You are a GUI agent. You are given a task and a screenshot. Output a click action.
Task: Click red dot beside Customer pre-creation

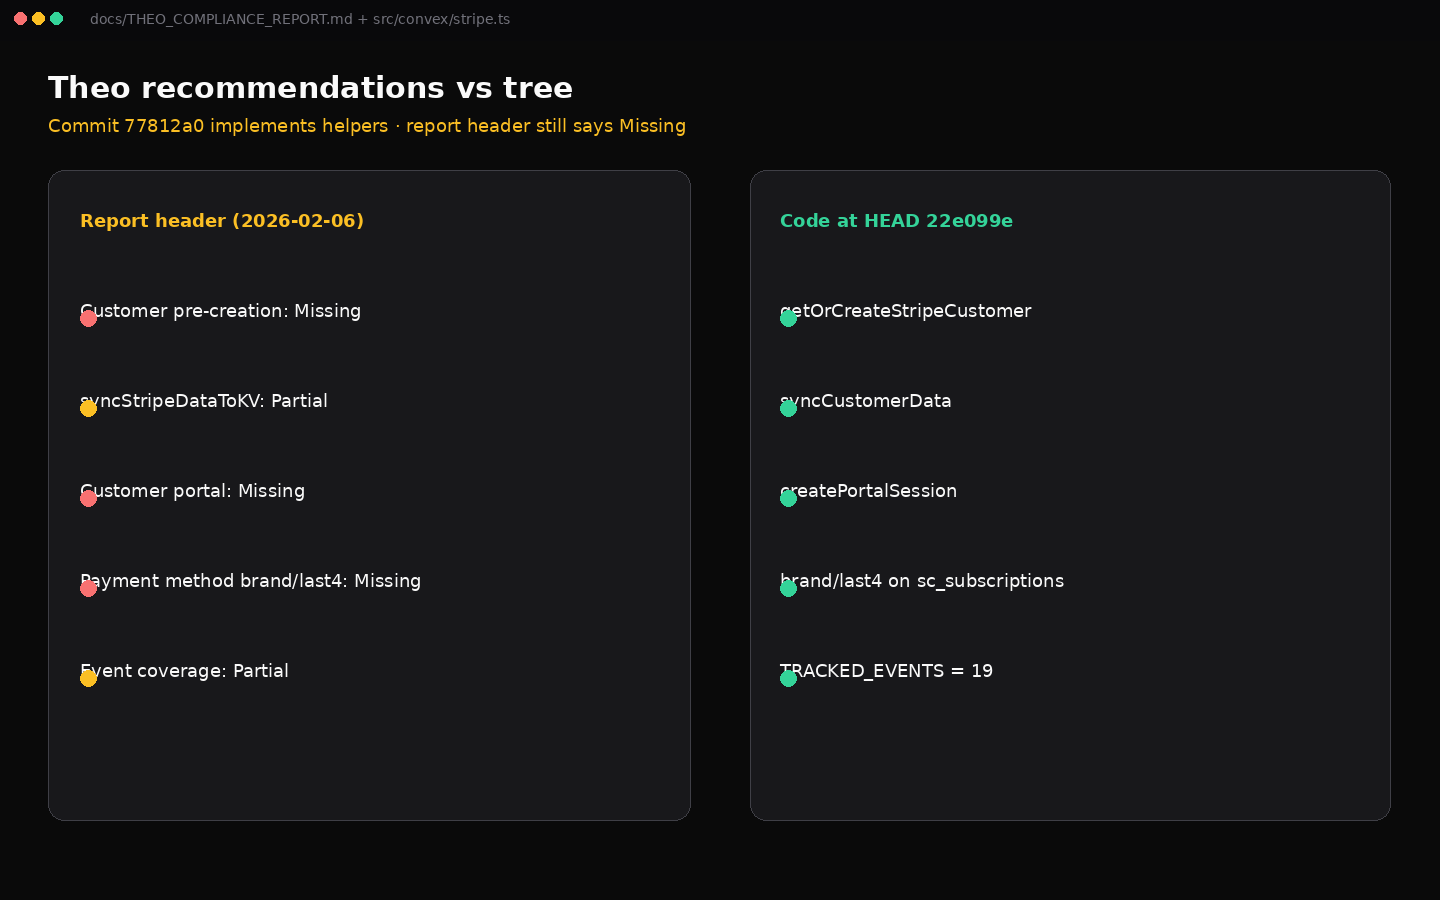[x=88, y=318]
